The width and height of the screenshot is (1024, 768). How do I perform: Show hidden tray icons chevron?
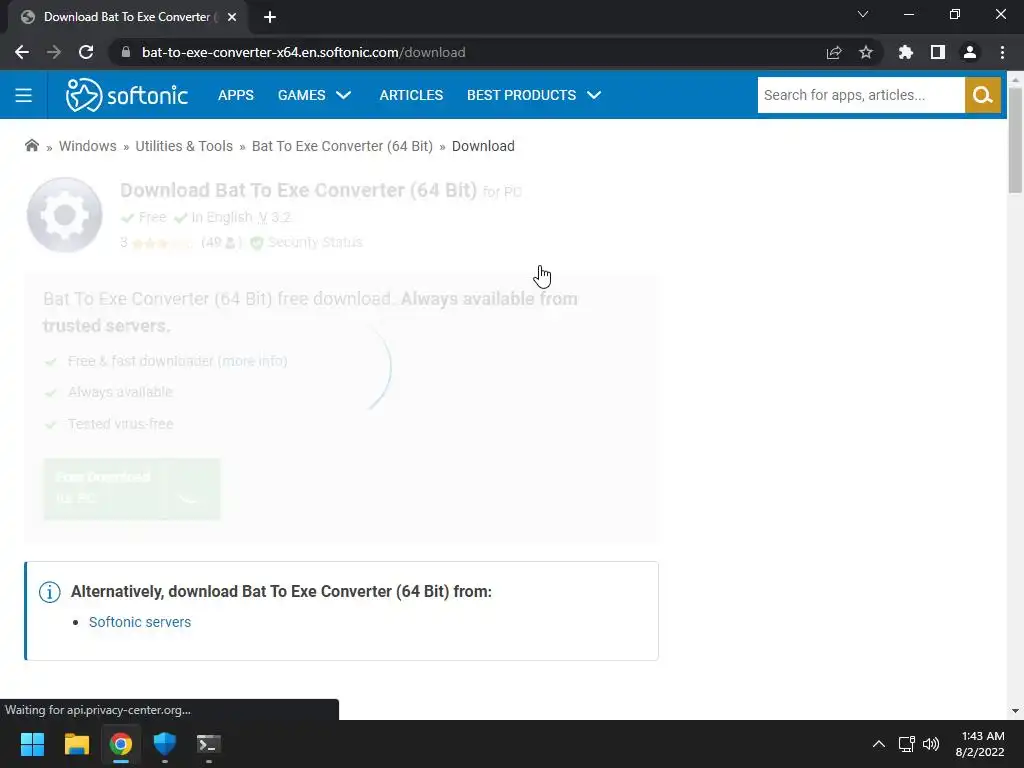(x=878, y=744)
